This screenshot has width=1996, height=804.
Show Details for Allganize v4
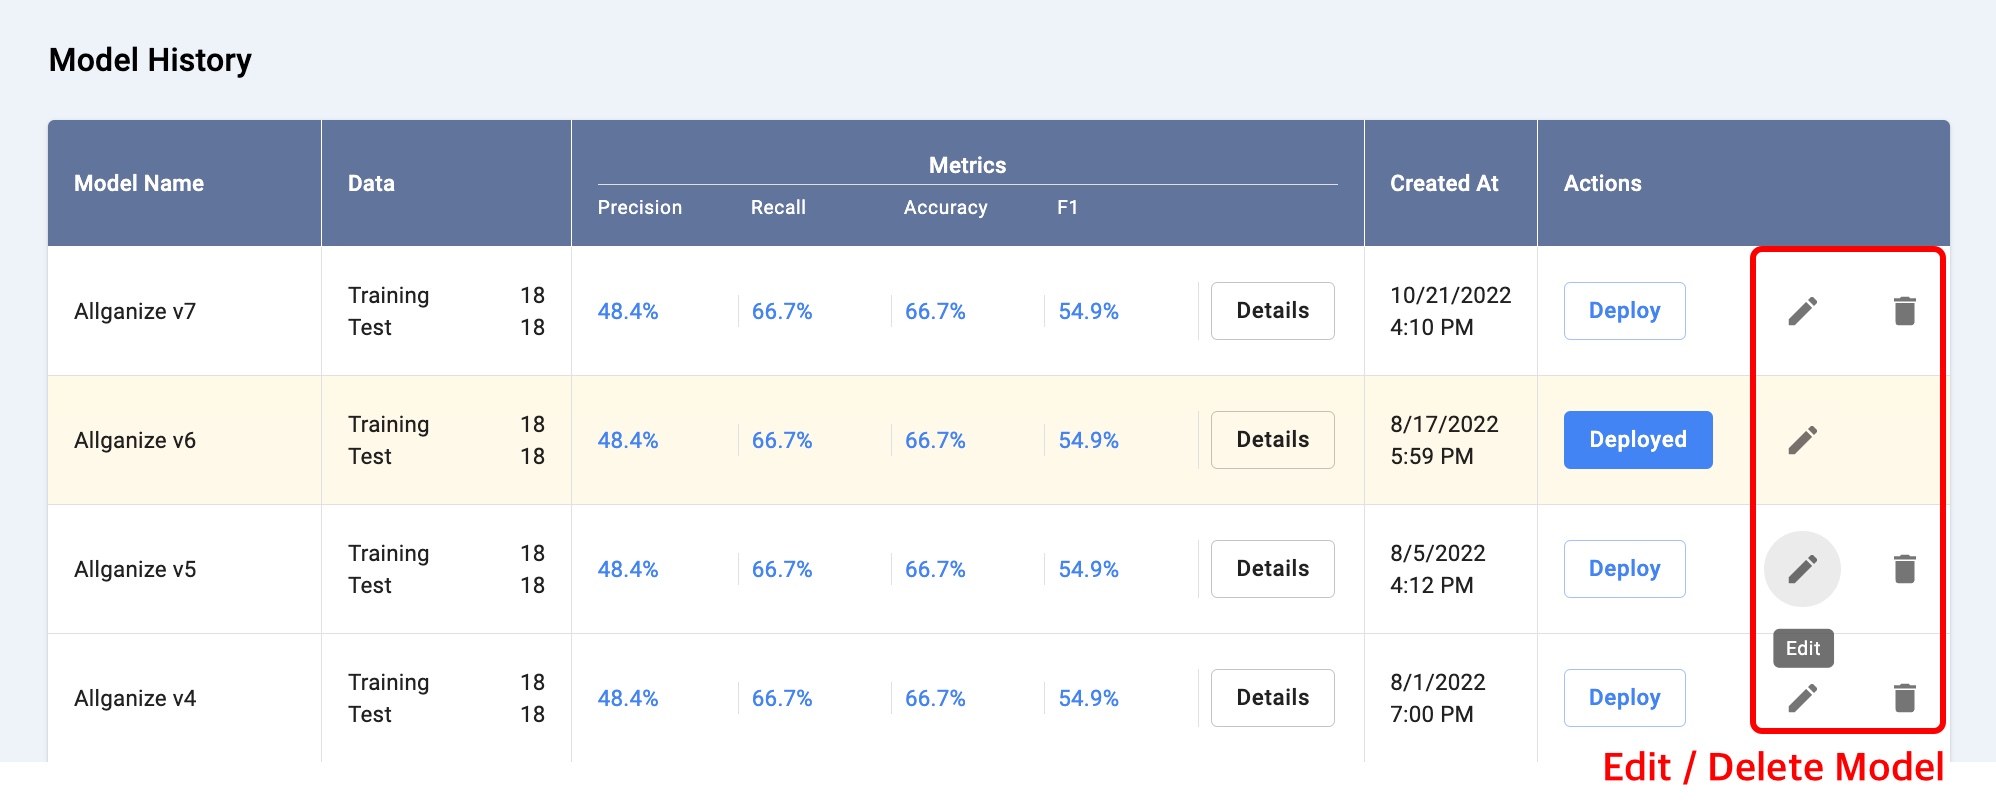tap(1272, 698)
